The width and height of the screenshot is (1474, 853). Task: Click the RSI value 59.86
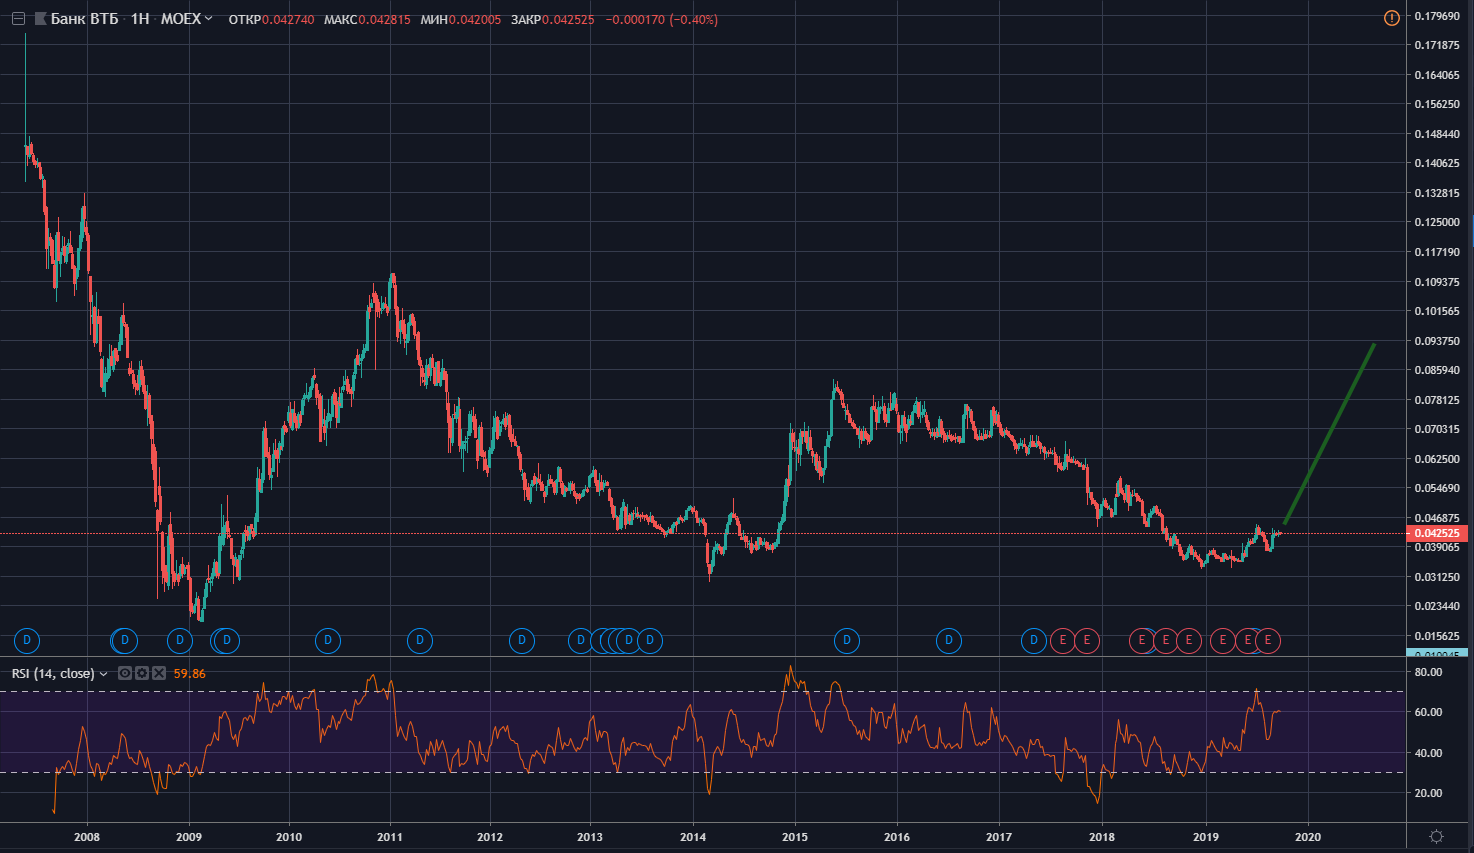pos(190,674)
